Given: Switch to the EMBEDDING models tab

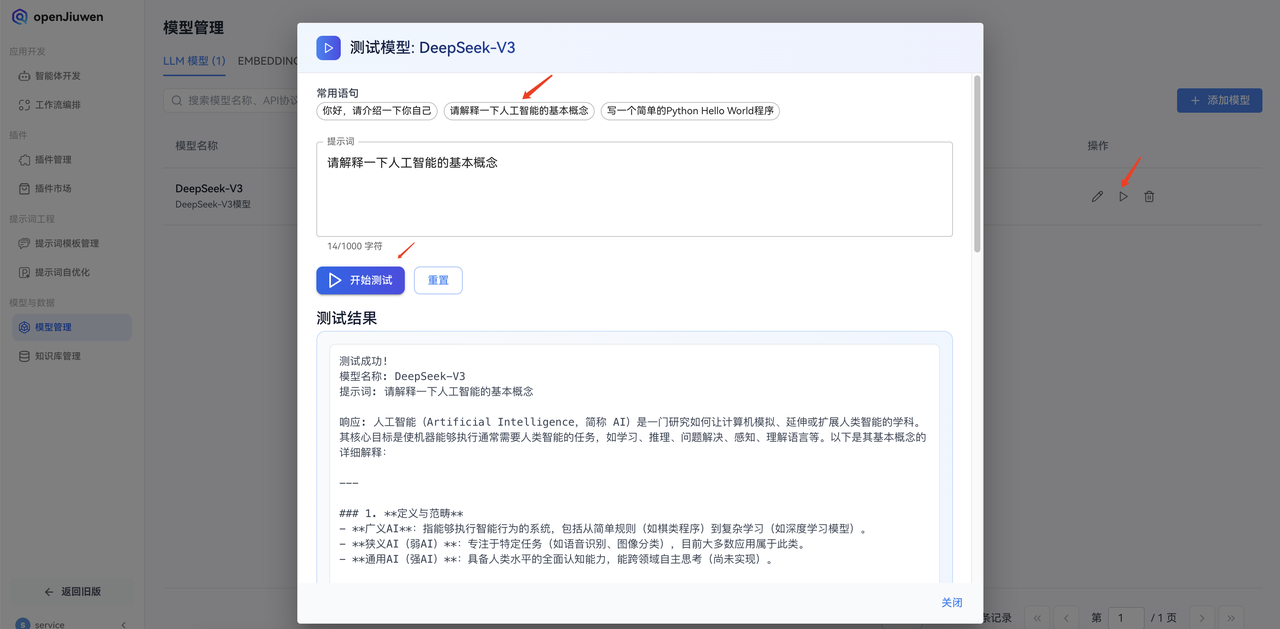Looking at the screenshot, I should (268, 60).
